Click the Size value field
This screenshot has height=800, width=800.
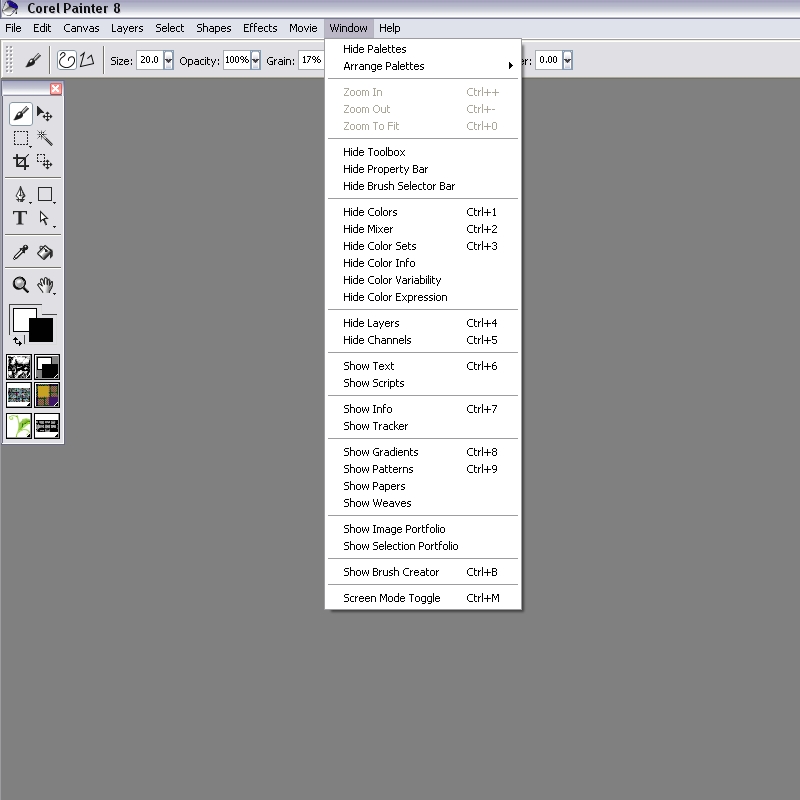pyautogui.click(x=149, y=60)
